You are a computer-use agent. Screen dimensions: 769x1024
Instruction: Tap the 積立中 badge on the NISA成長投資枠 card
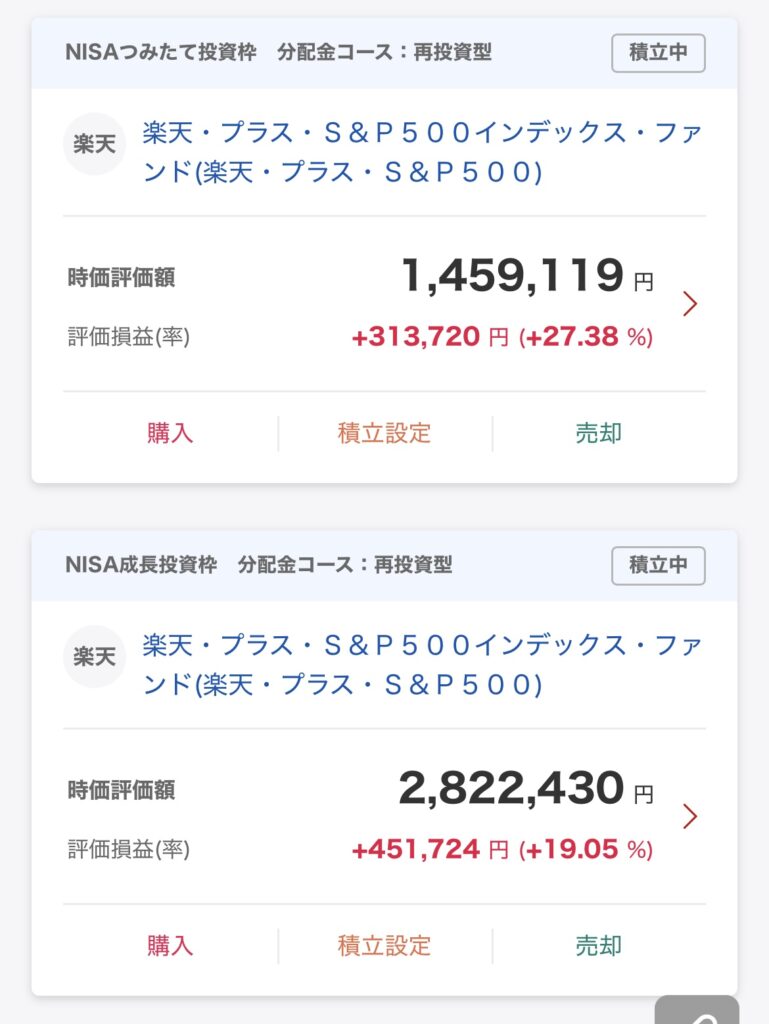pyautogui.click(x=658, y=565)
